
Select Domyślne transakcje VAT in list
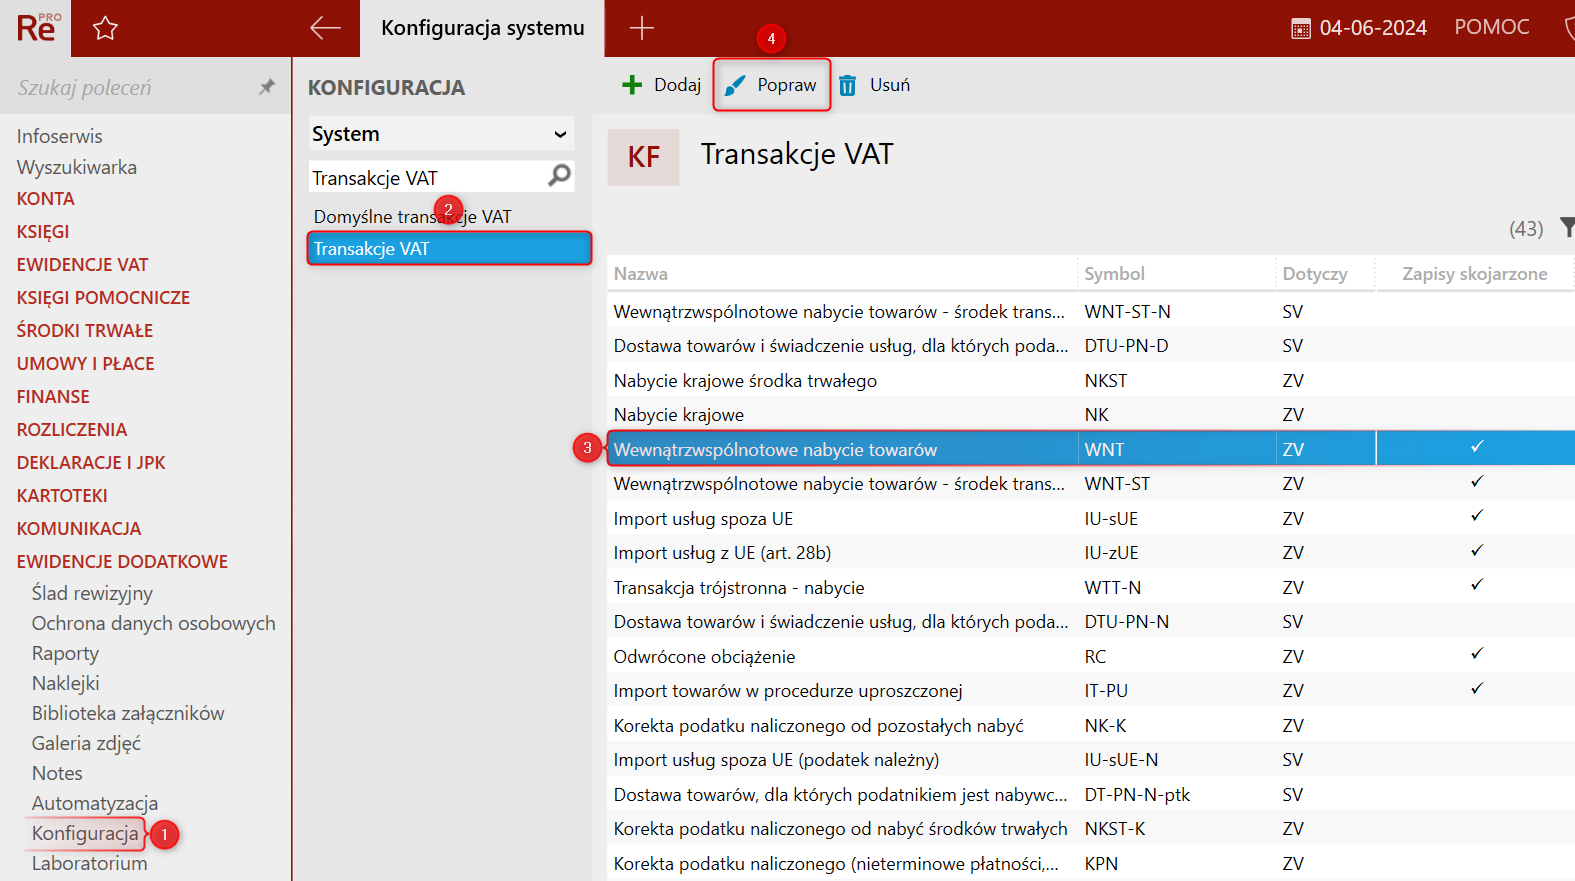coord(412,217)
